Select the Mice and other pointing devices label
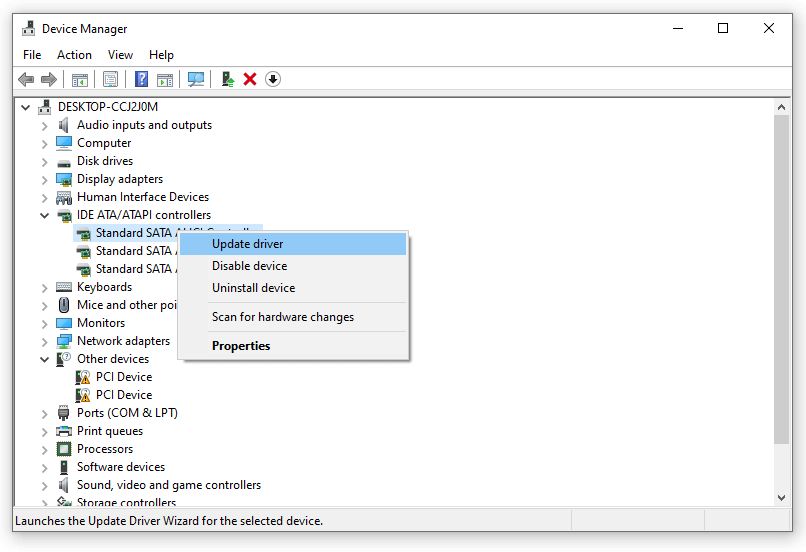 [127, 305]
